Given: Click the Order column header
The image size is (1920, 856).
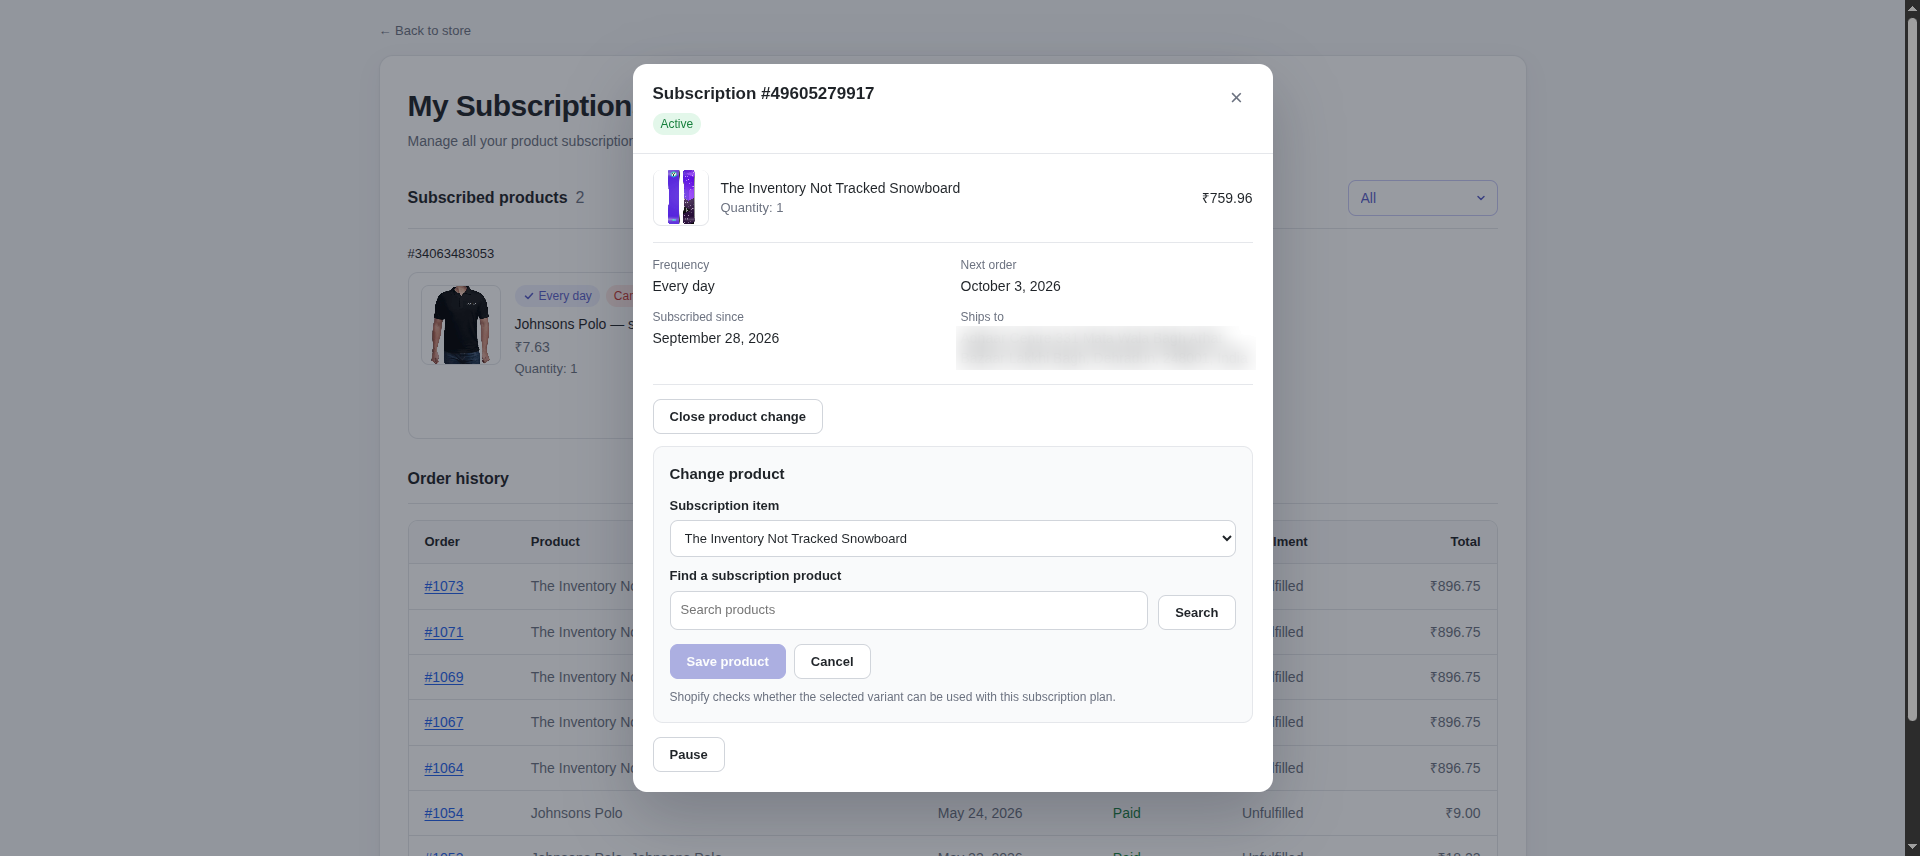Looking at the screenshot, I should click(x=442, y=542).
